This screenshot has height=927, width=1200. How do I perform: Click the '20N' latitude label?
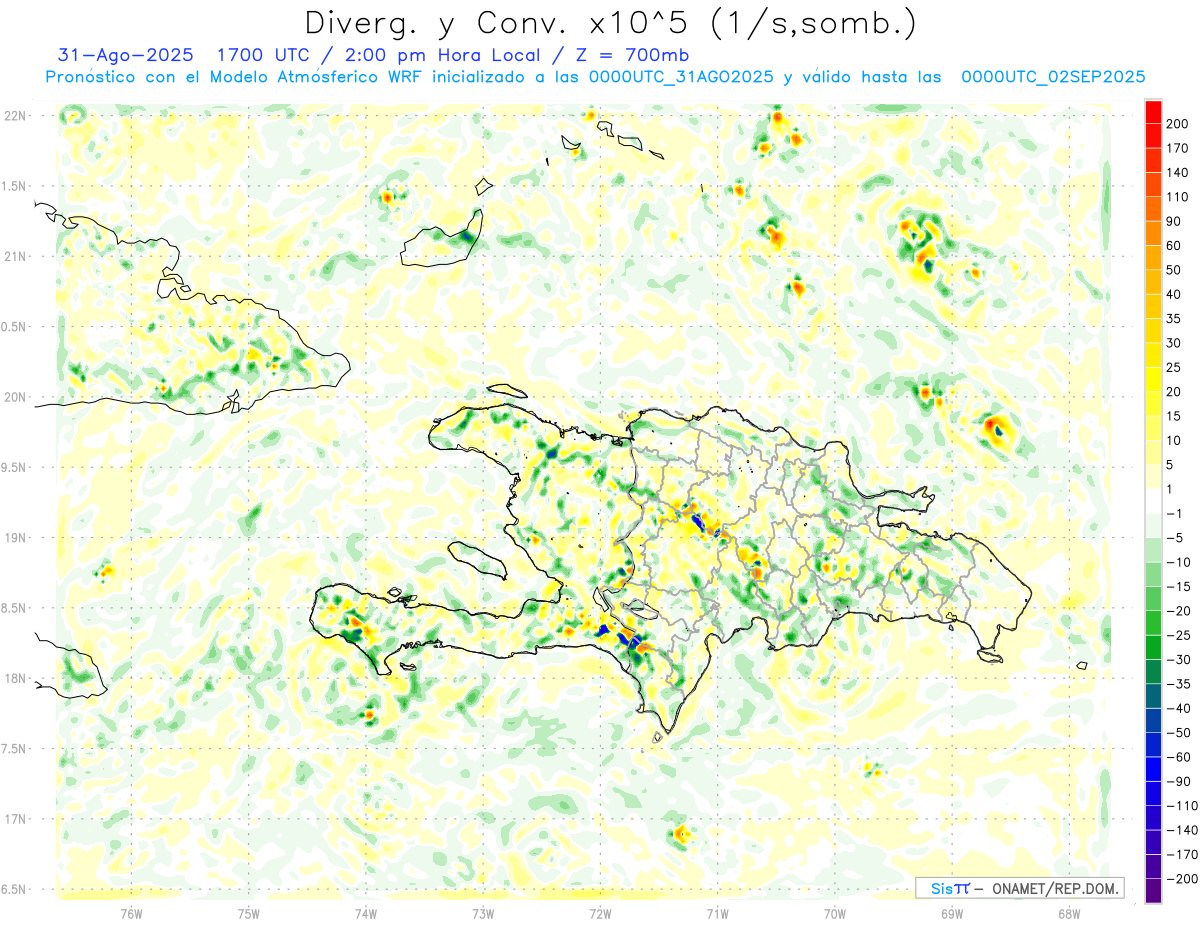click(16, 397)
